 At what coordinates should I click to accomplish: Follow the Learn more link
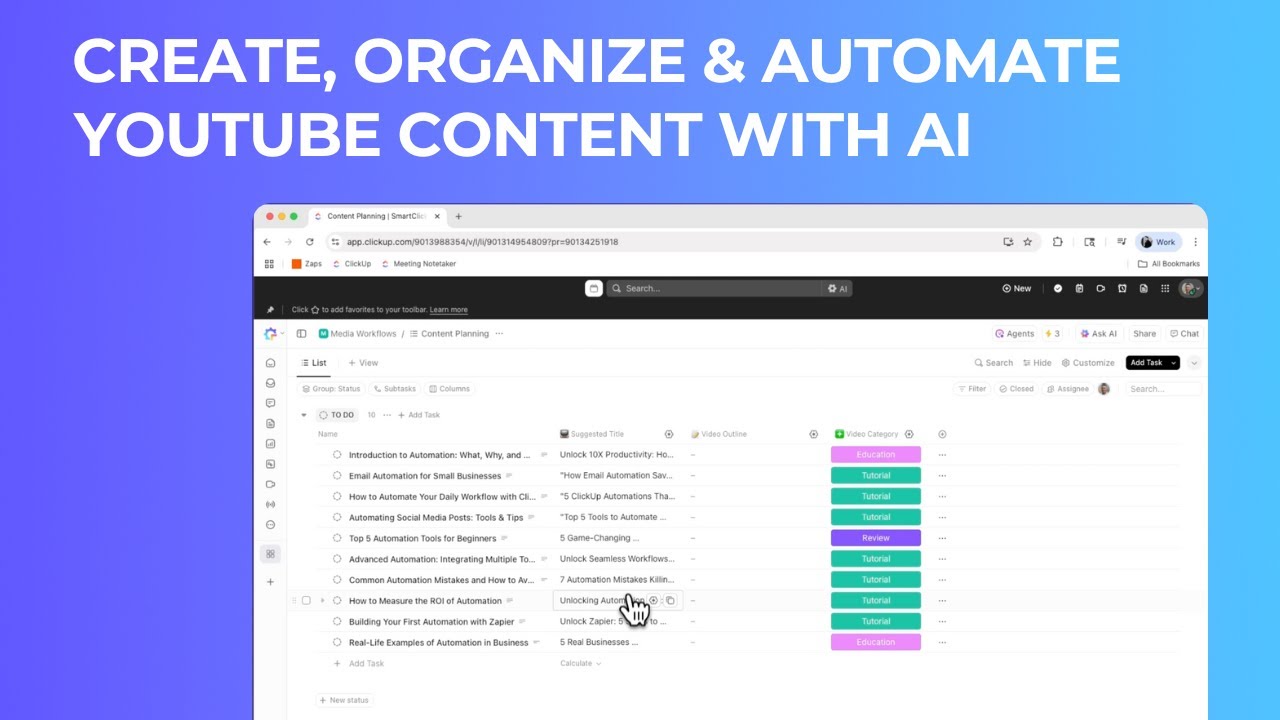coord(448,310)
